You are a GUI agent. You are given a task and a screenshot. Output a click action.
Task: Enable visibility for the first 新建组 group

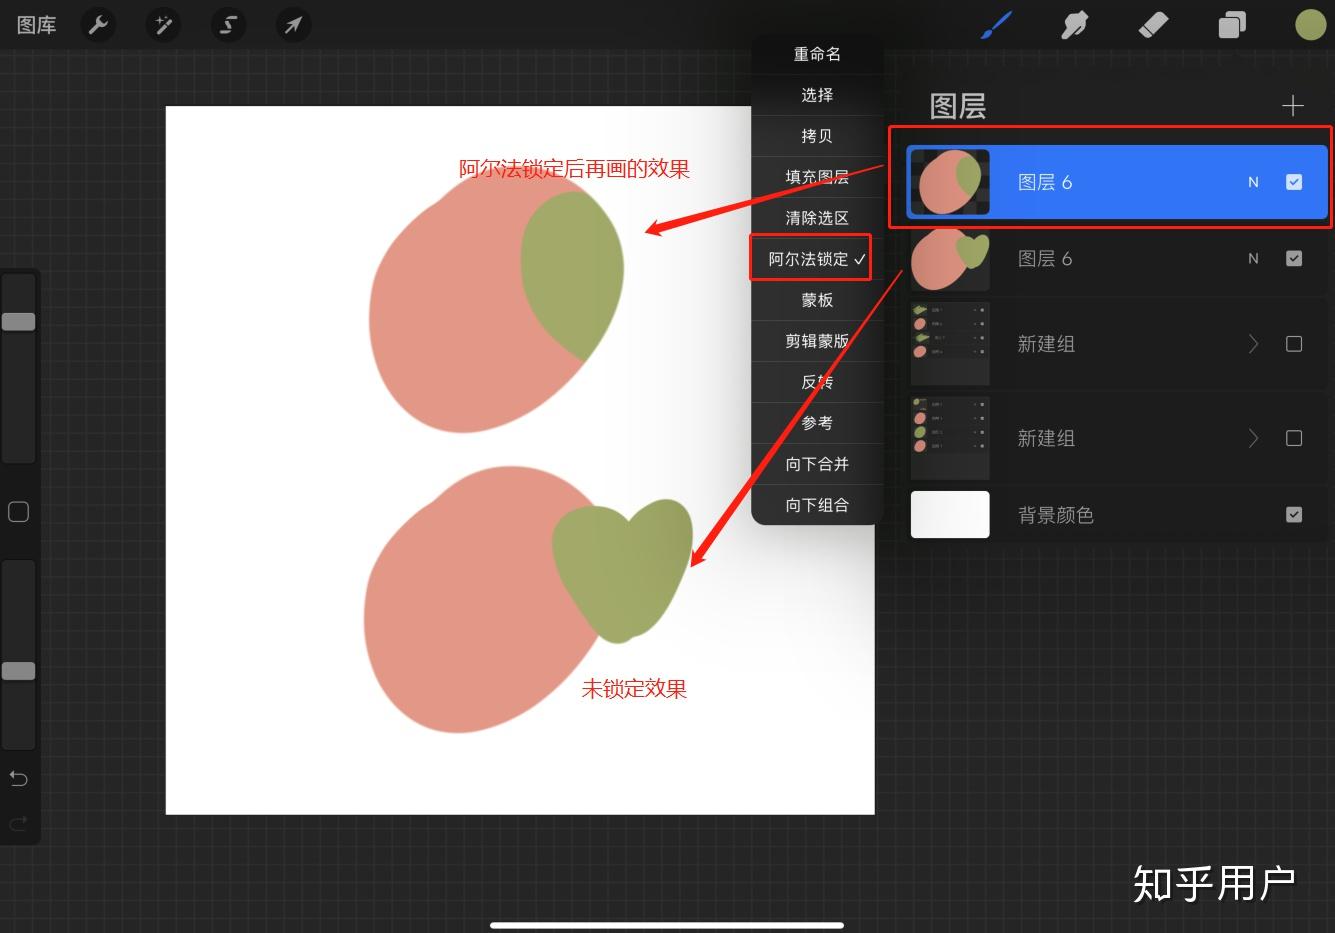[x=1294, y=343]
